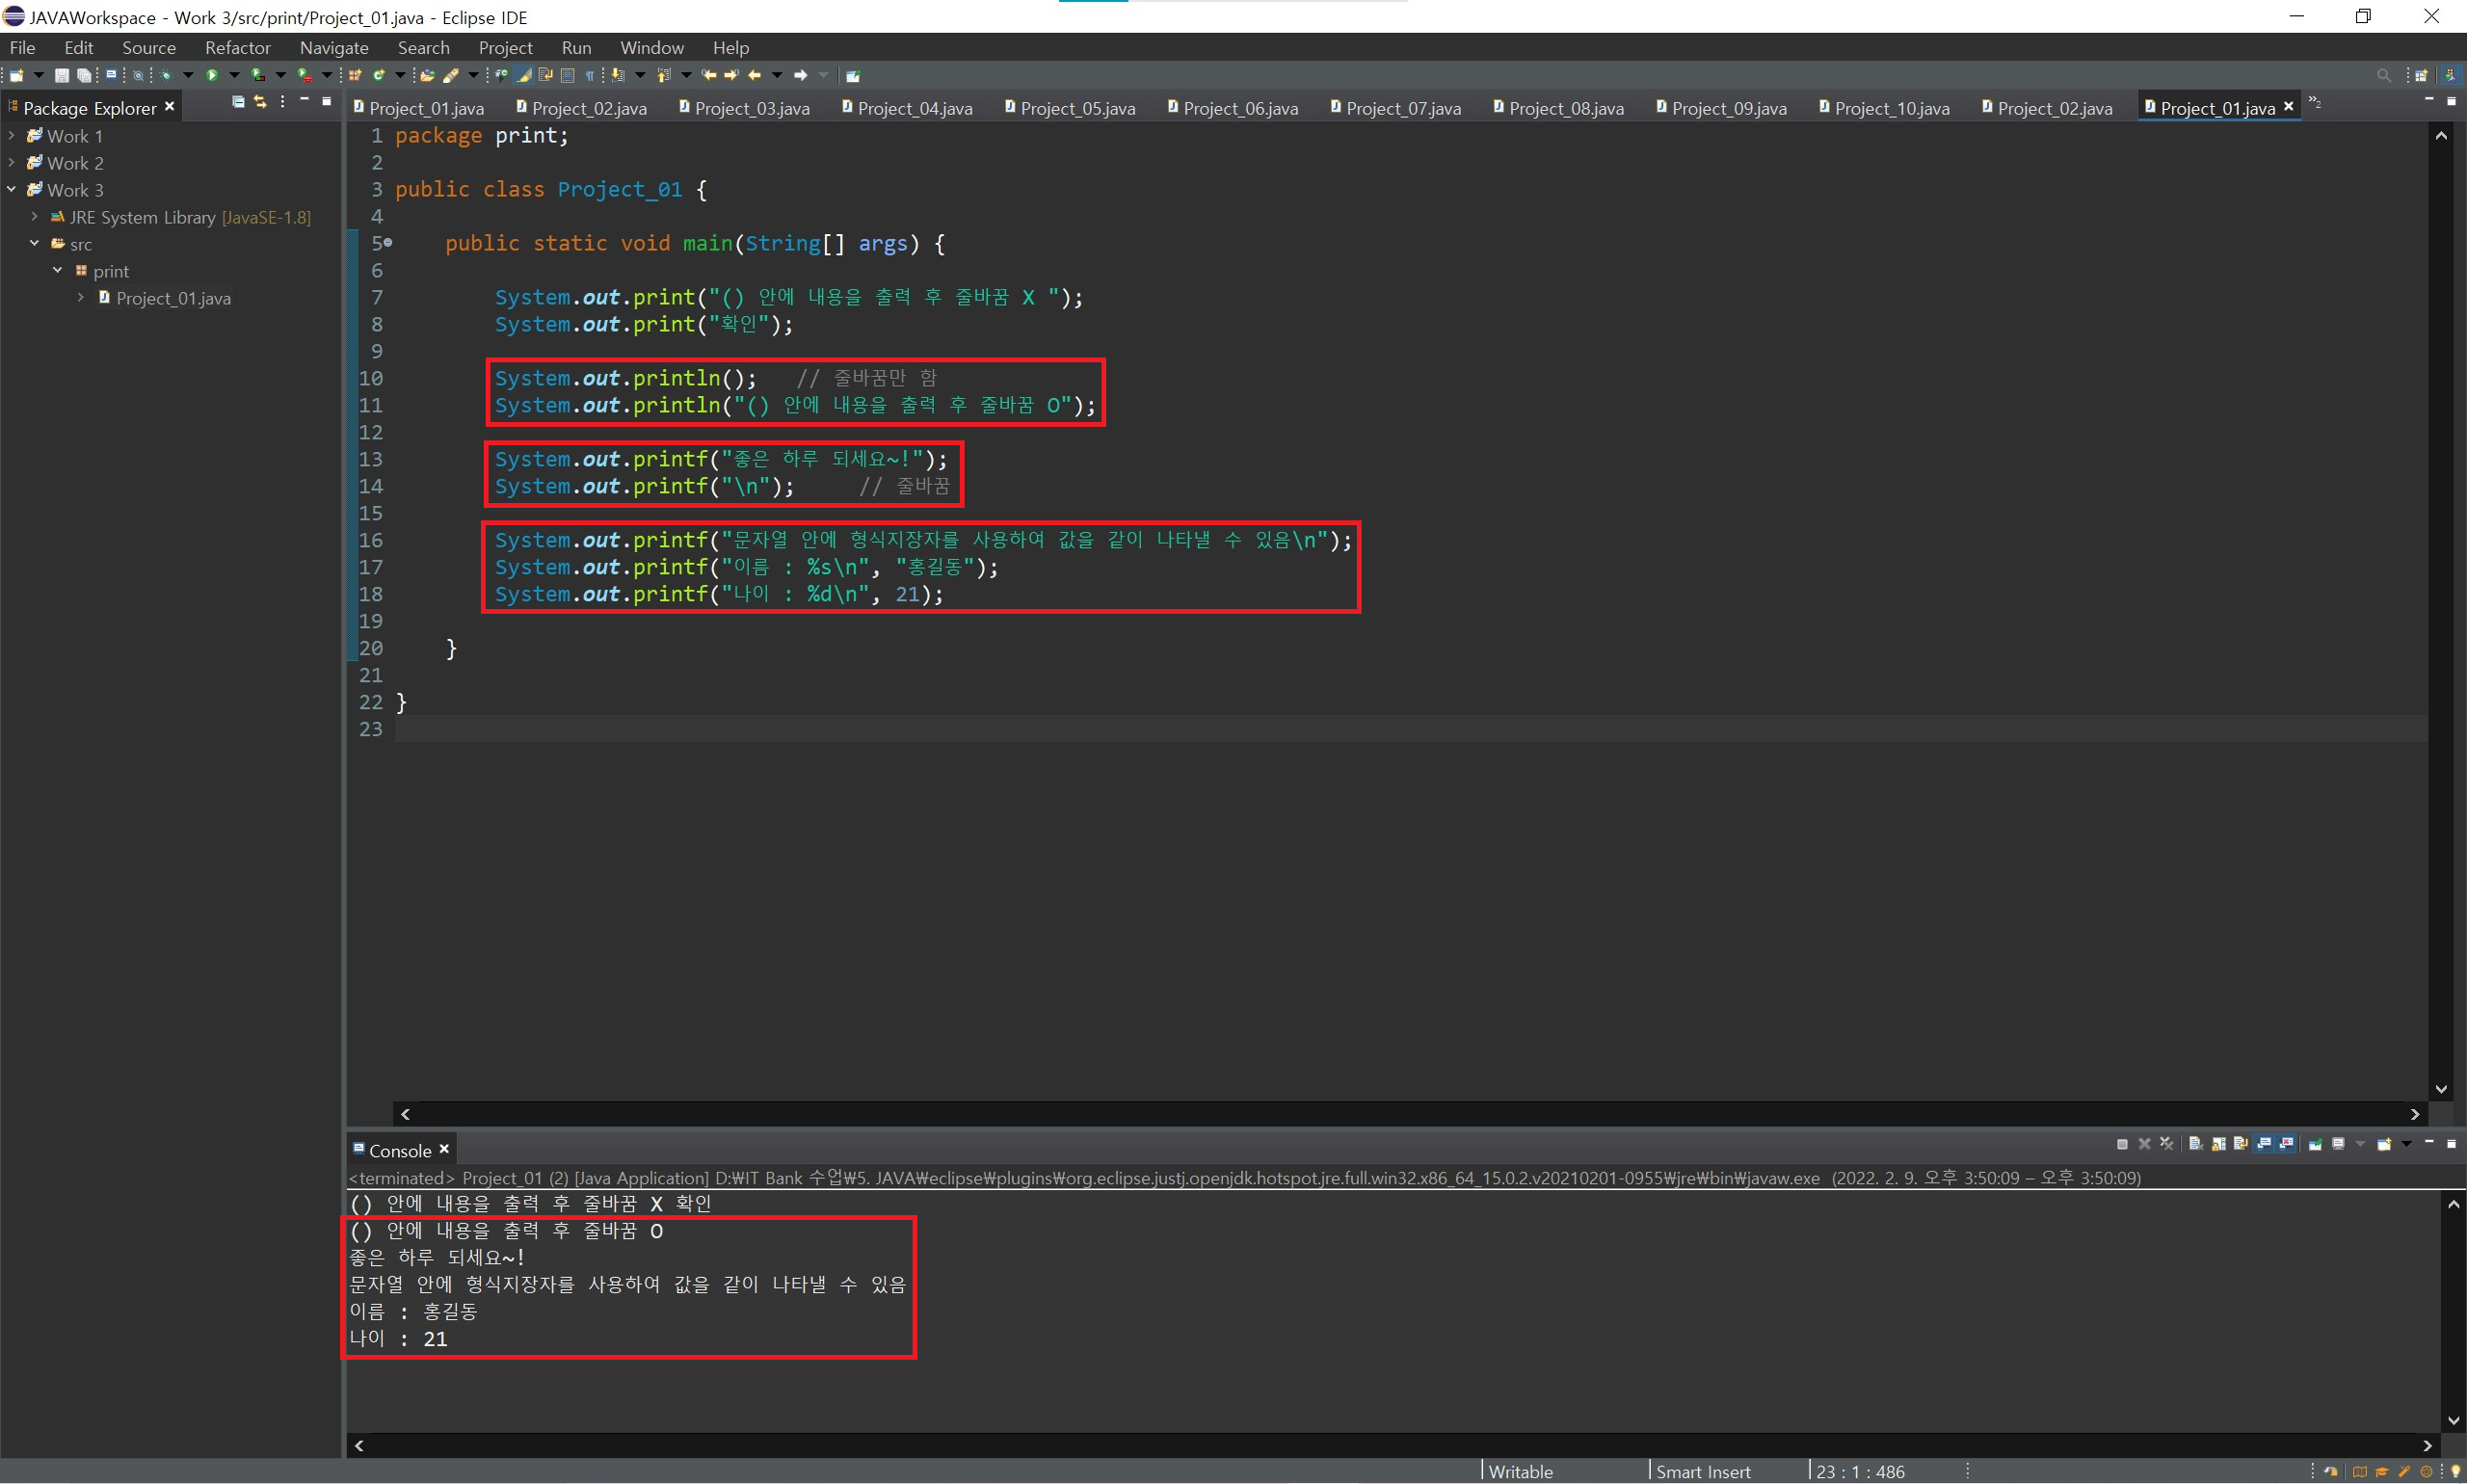Click the Pin Console icon
2467x1484 pixels.
2315,1144
